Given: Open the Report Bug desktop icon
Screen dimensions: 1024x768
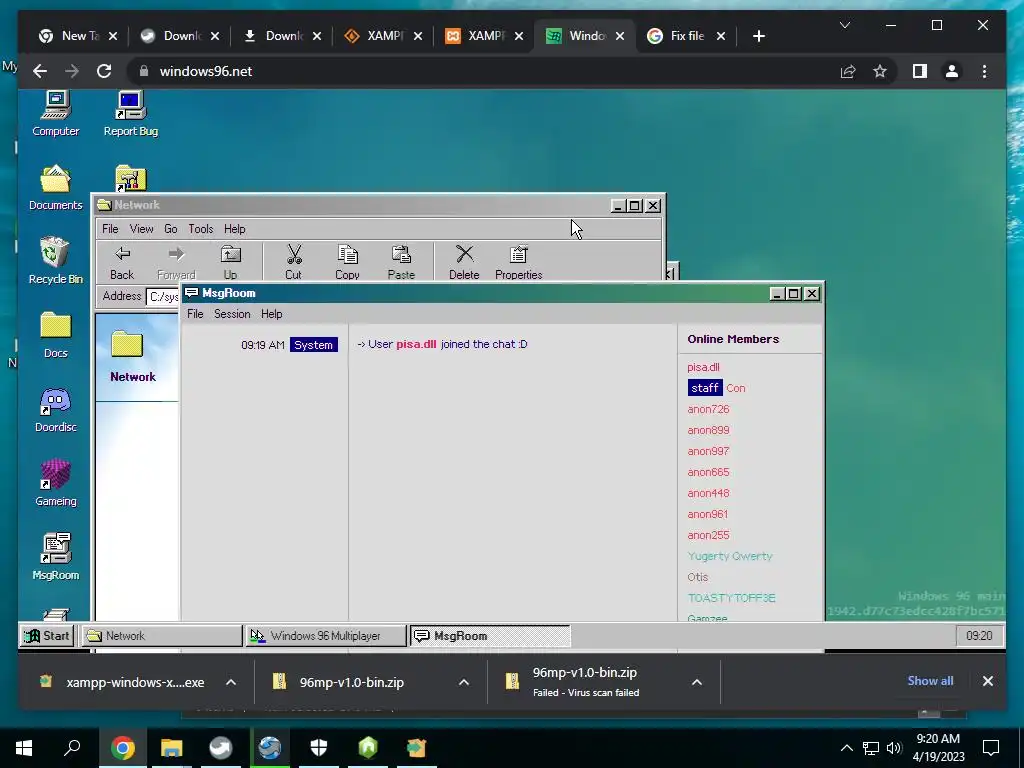Looking at the screenshot, I should tap(131, 112).
